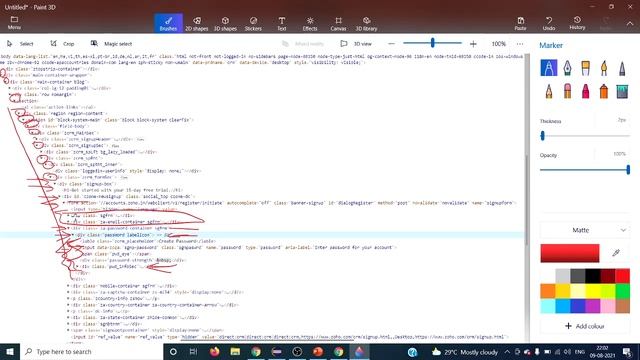
Task: Select the Calligraphy pen brush
Action: [567, 68]
